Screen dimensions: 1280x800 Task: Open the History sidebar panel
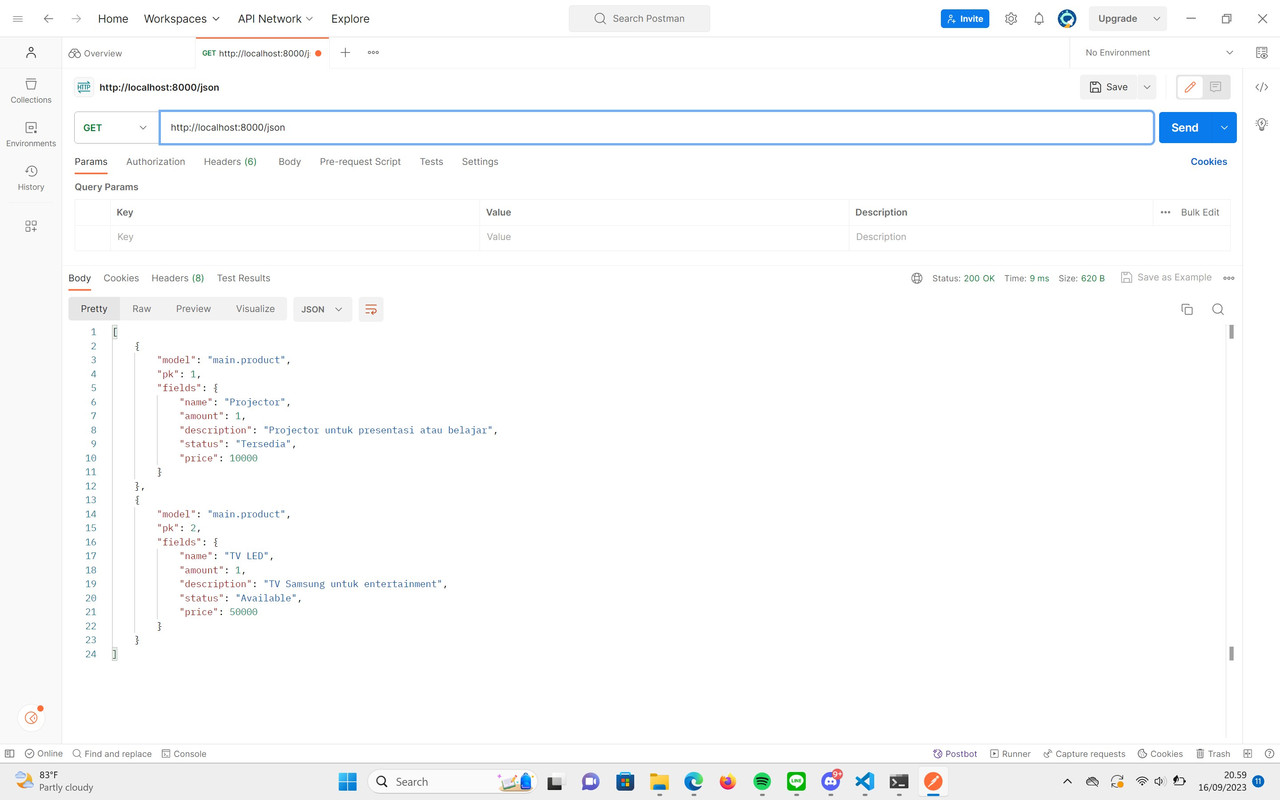pyautogui.click(x=31, y=178)
